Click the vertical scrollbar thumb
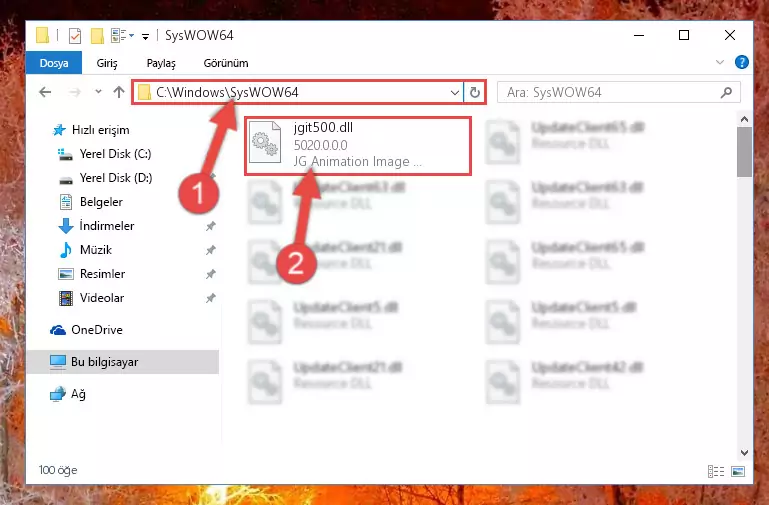Viewport: 769px width, 505px height. point(744,152)
